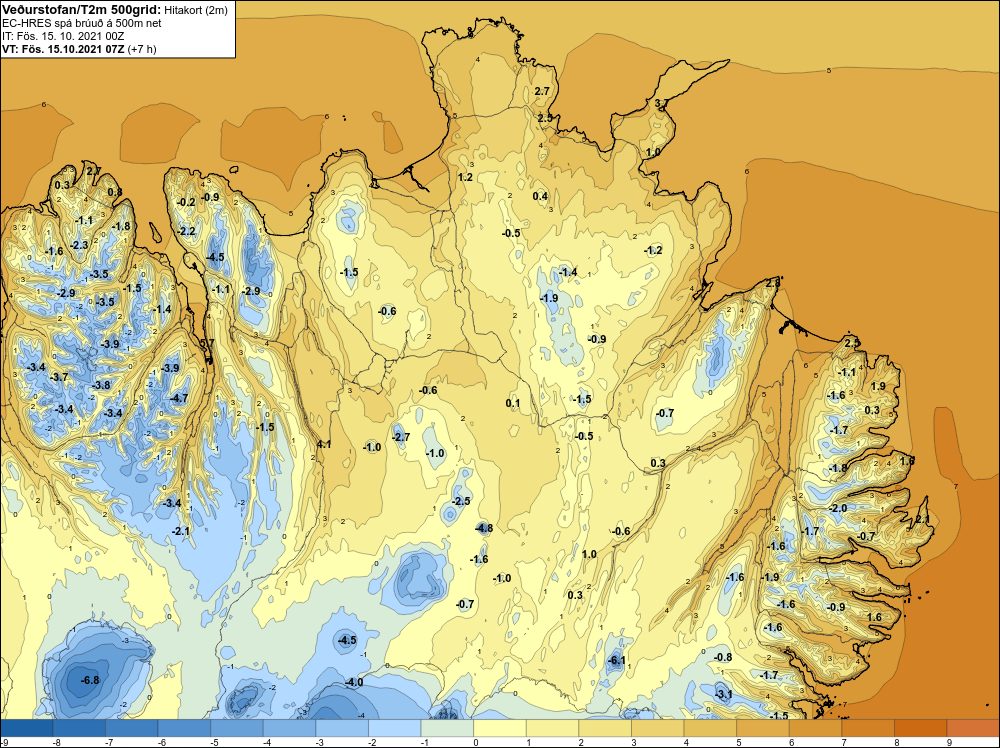Click the '0.1' temperature value
Image resolution: width=1000 pixels, height=748 pixels.
tap(513, 403)
